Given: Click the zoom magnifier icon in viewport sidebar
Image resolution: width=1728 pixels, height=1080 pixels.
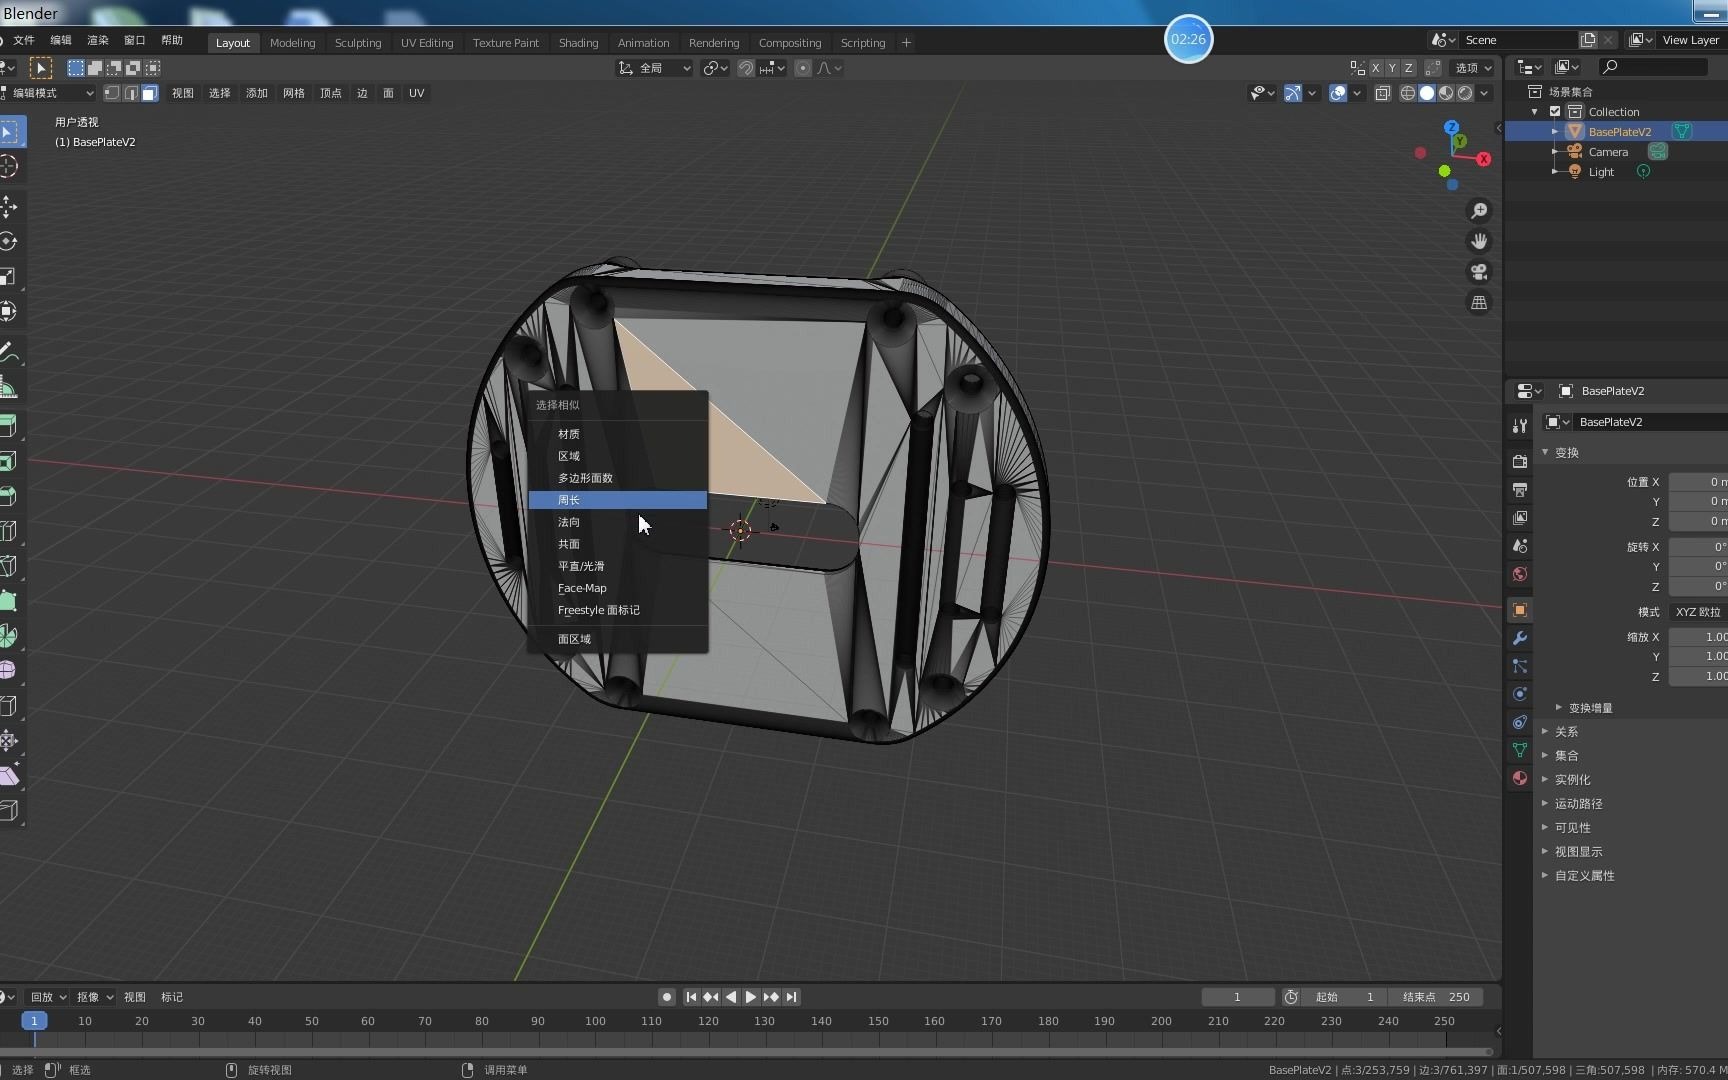Looking at the screenshot, I should tap(1480, 210).
